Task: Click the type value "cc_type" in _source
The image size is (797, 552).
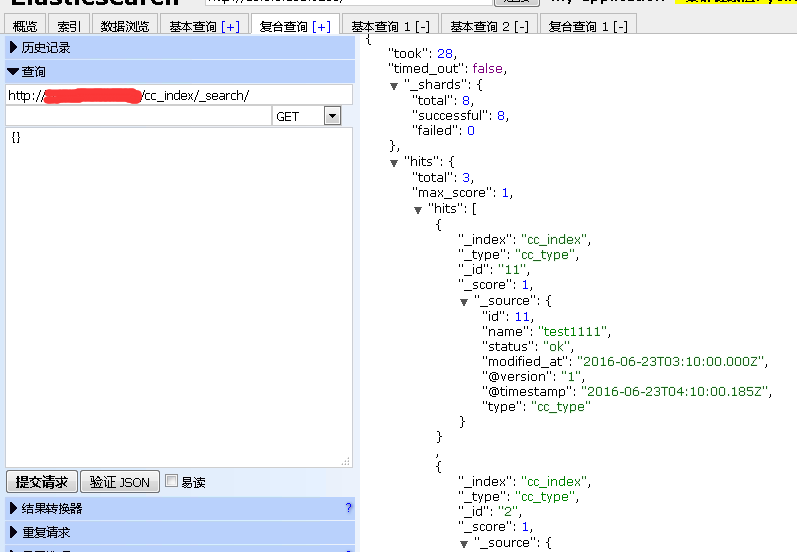Action: (561, 407)
